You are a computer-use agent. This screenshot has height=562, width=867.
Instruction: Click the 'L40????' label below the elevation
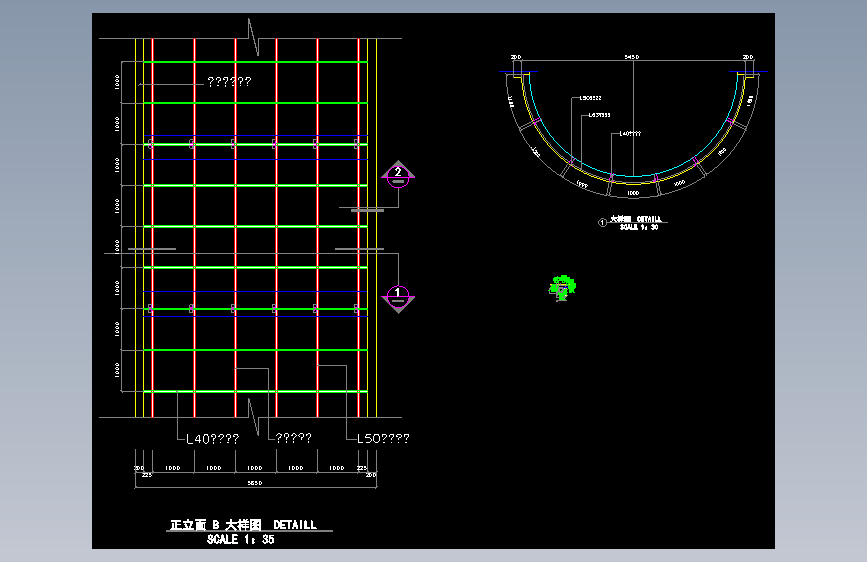pos(212,439)
